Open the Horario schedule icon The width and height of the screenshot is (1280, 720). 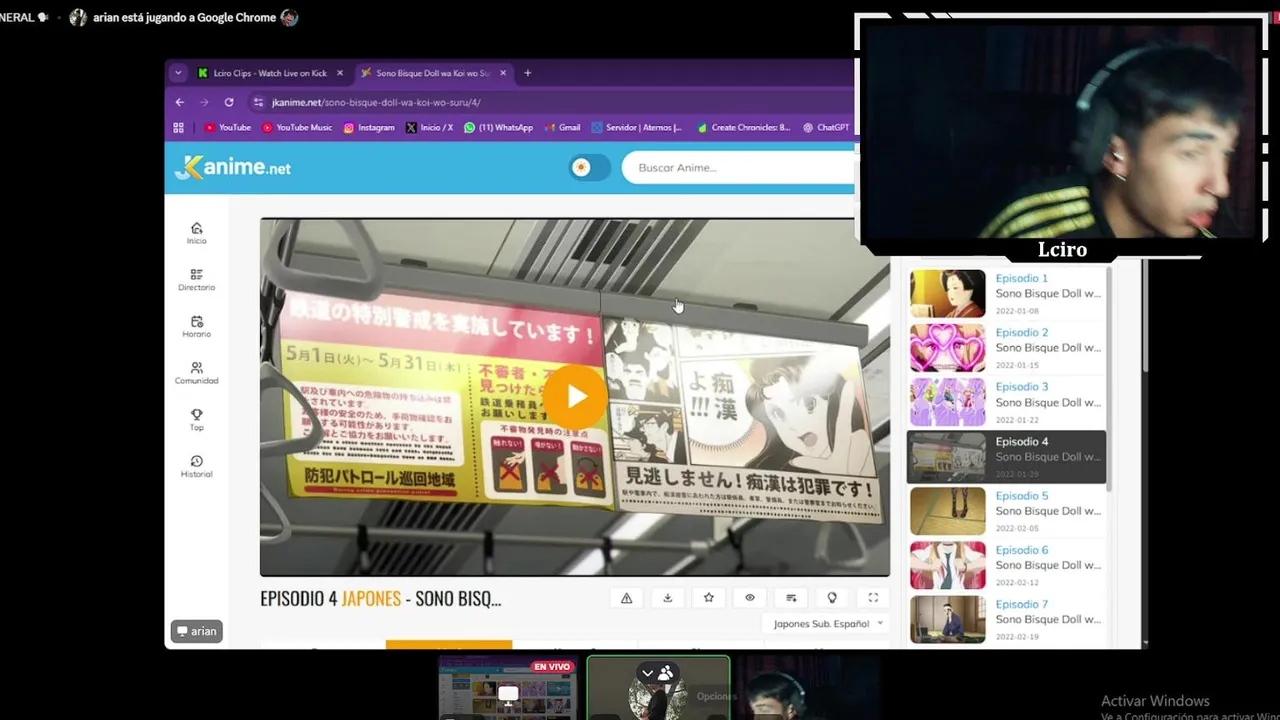[196, 326]
